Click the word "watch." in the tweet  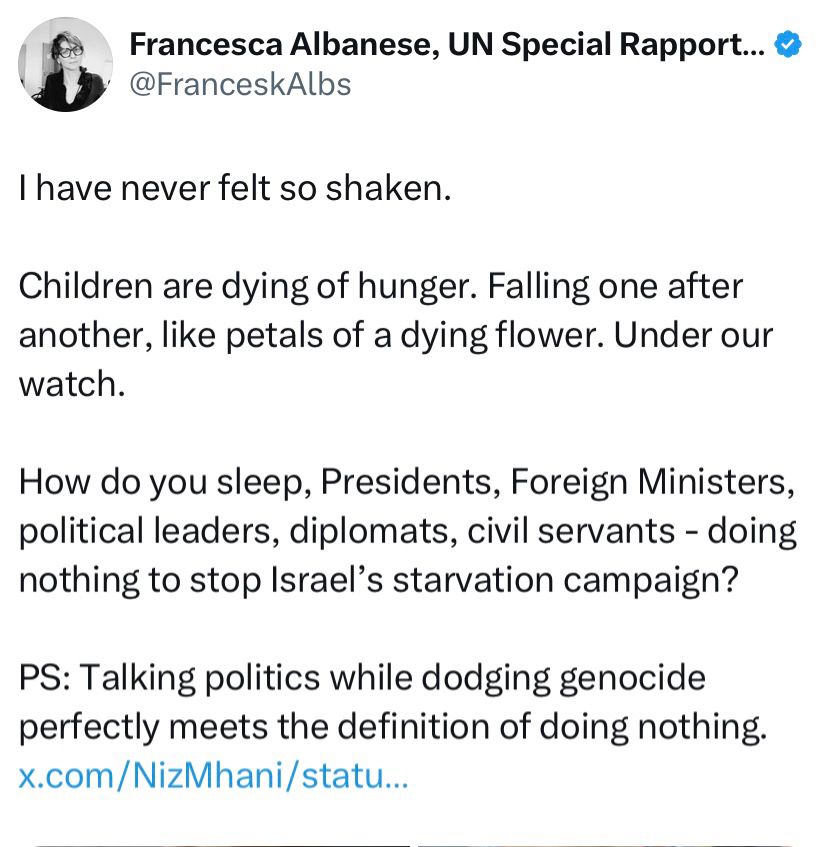(x=72, y=384)
